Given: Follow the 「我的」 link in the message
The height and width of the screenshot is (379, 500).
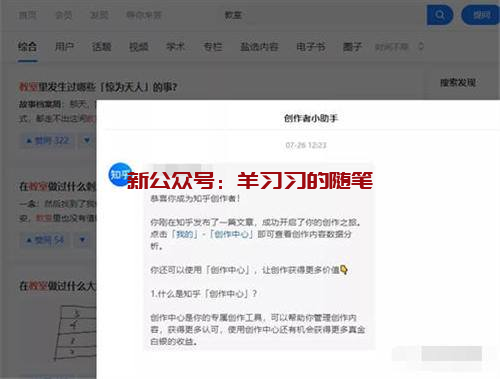Looking at the screenshot, I should tap(185, 234).
